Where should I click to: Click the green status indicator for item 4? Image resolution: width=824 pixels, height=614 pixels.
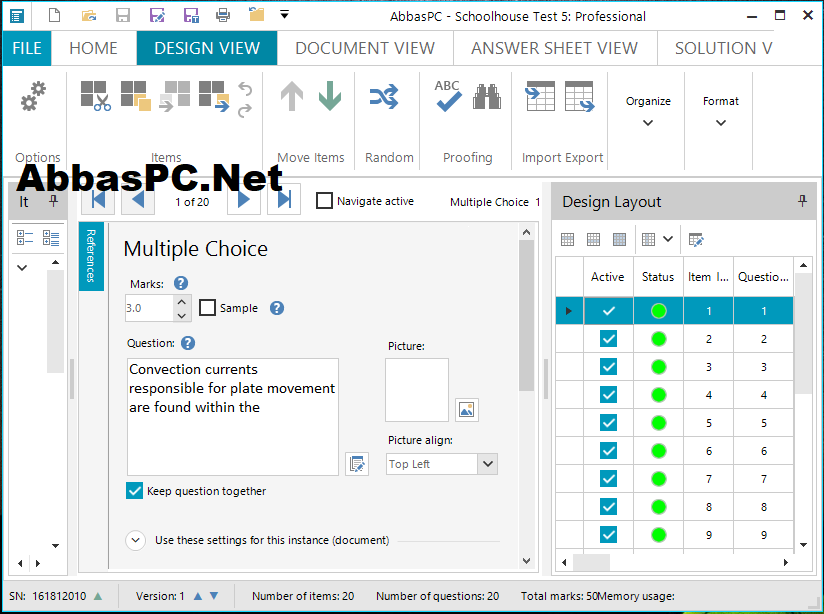(658, 395)
